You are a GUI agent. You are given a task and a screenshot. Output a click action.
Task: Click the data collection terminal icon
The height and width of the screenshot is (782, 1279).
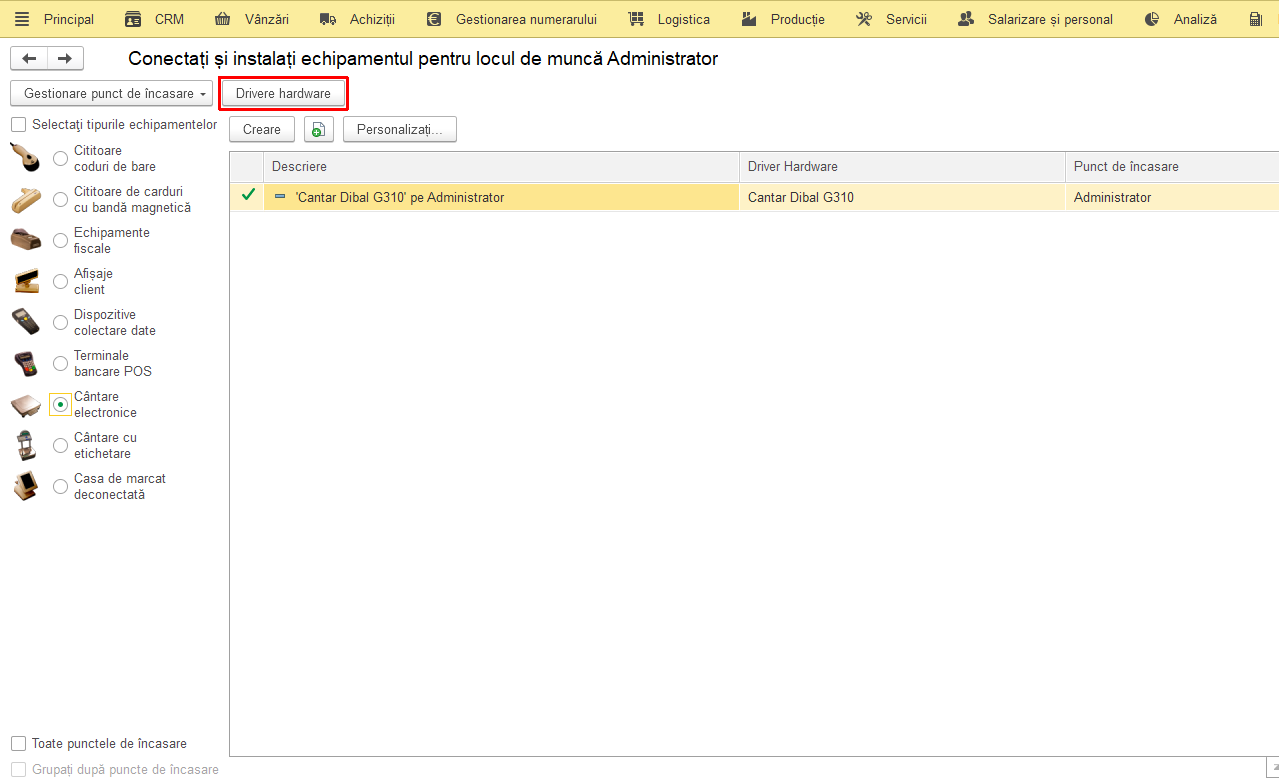[25, 322]
